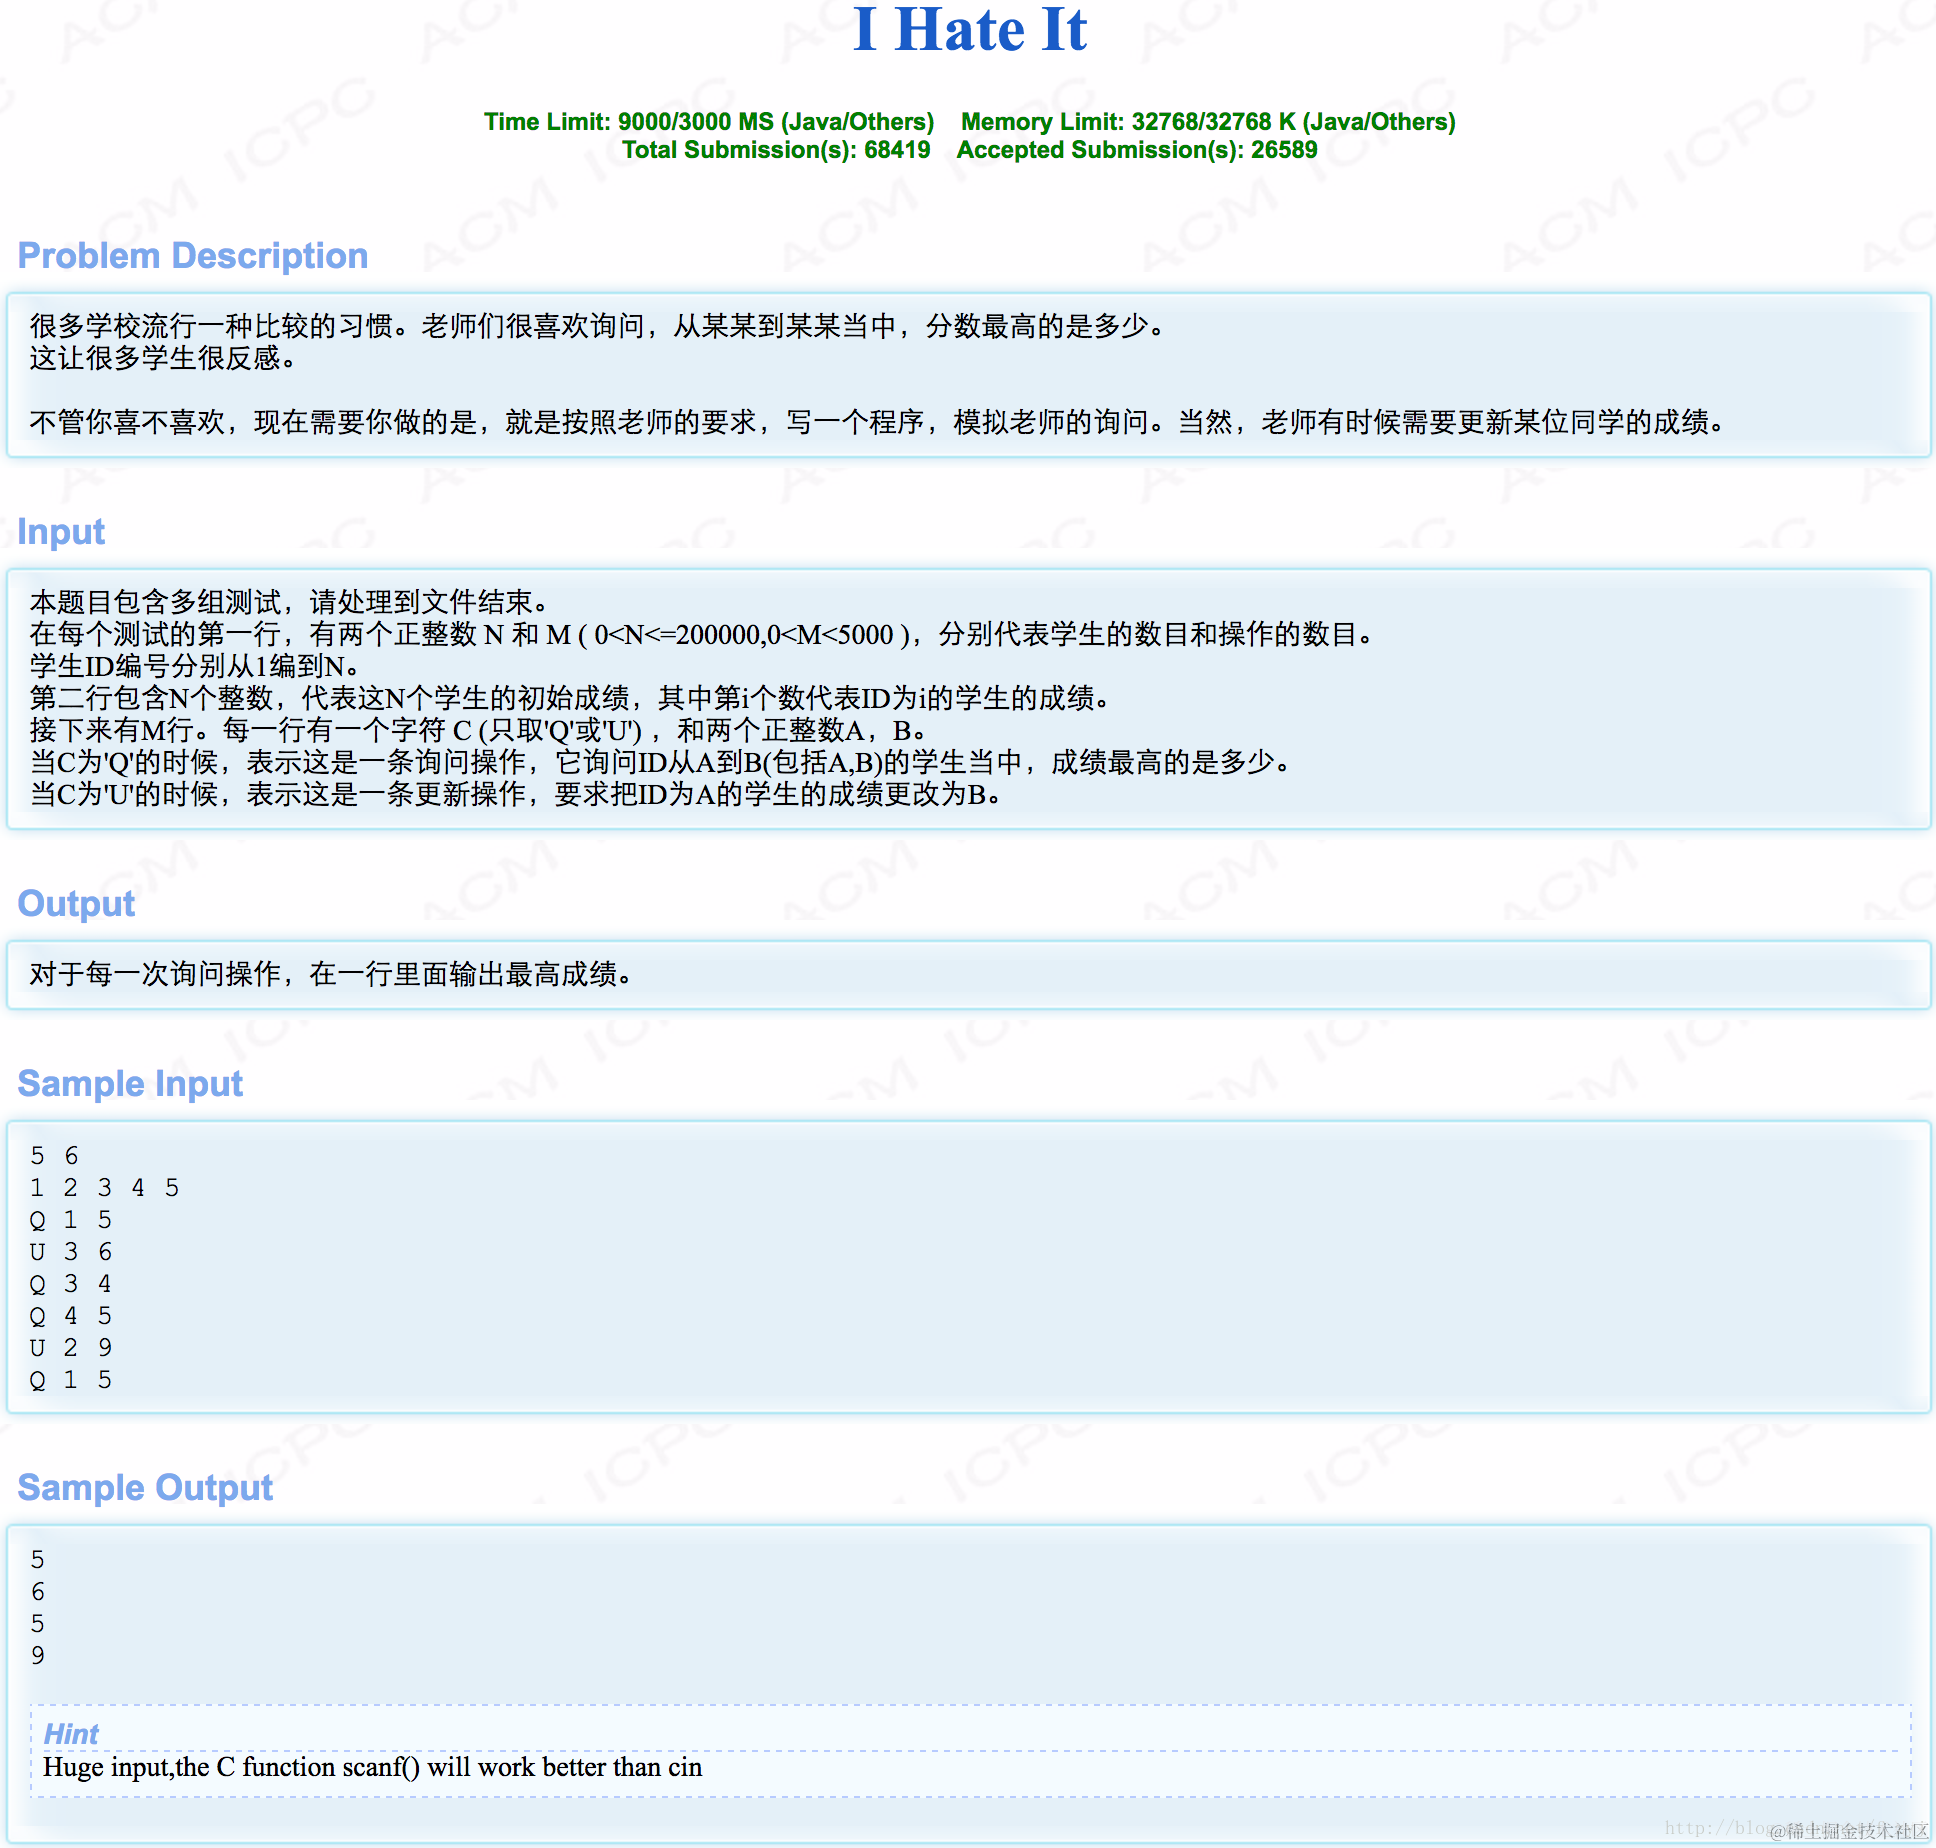Click the scanf() hint sentence
The width and height of the screenshot is (1936, 1848).
(x=372, y=1767)
